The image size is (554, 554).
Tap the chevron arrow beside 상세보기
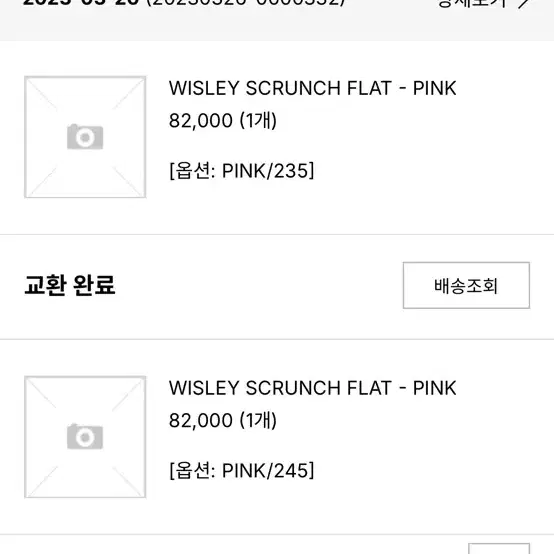524,4
